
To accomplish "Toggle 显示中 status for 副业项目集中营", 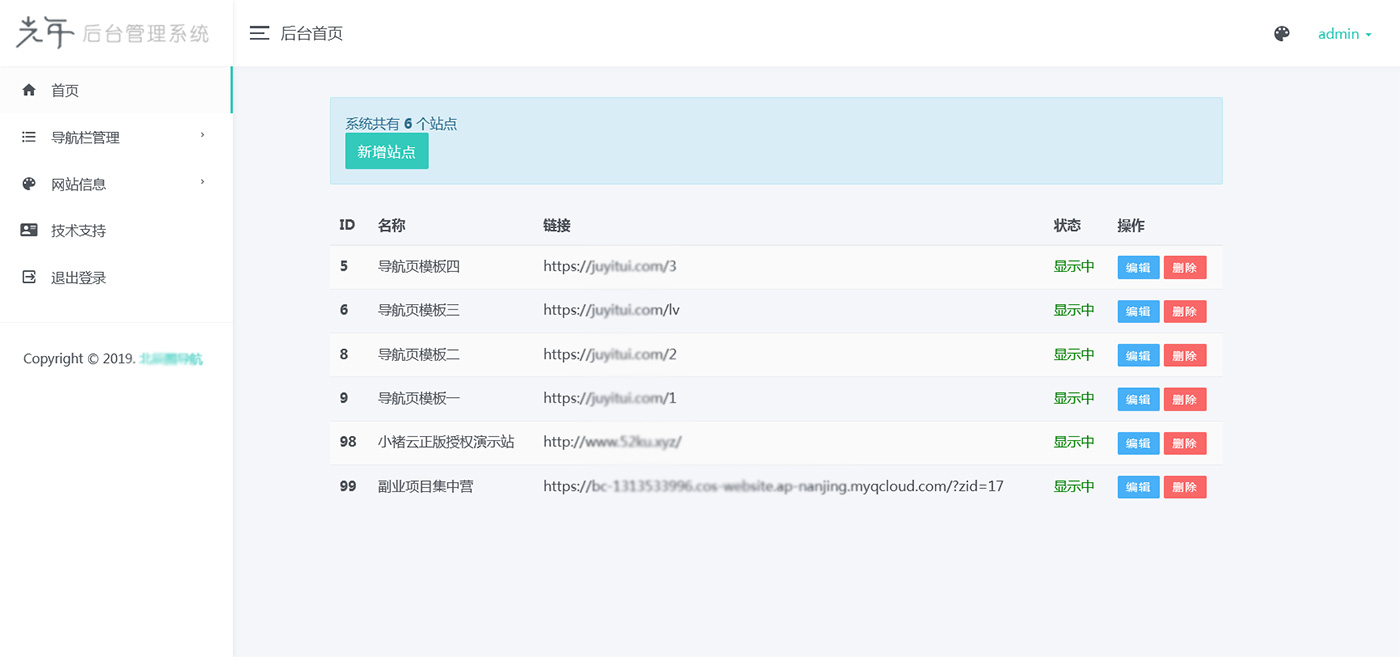I will coord(1074,486).
